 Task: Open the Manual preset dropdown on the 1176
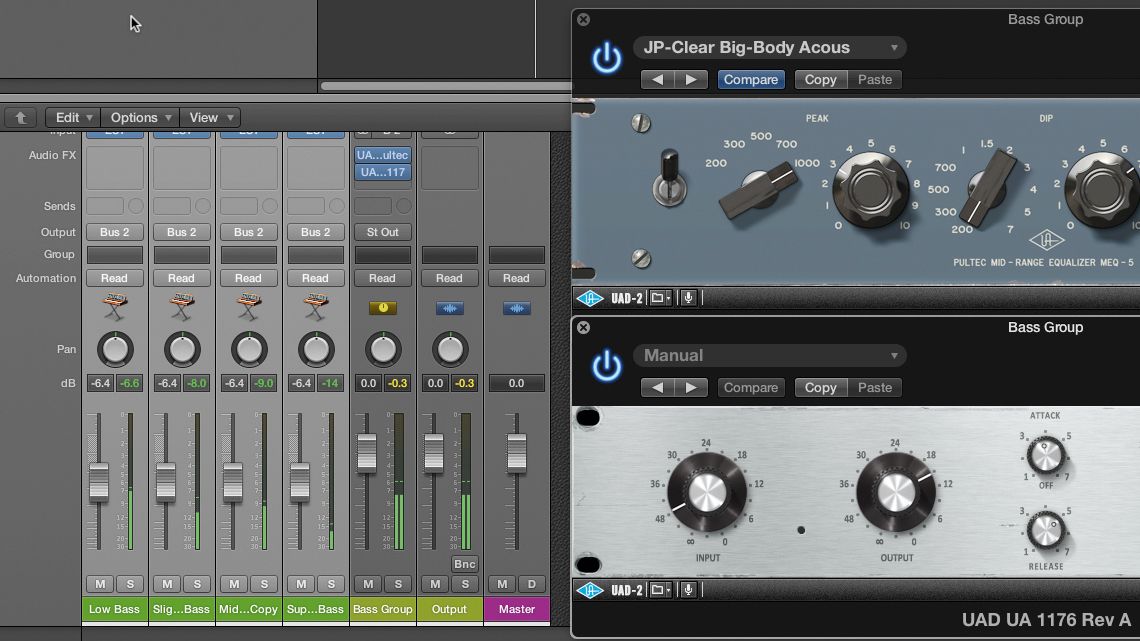coord(768,355)
